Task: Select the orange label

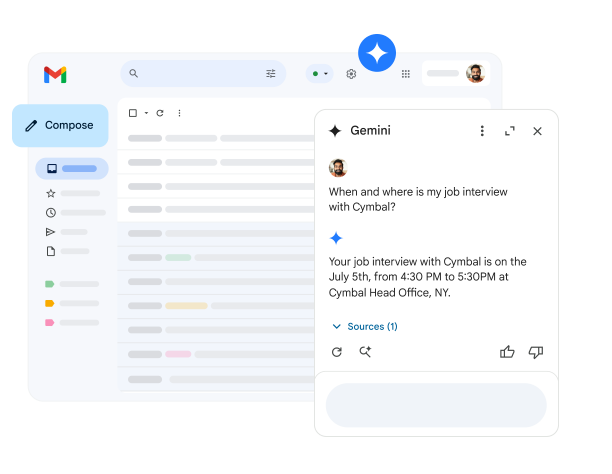Action: tap(72, 303)
